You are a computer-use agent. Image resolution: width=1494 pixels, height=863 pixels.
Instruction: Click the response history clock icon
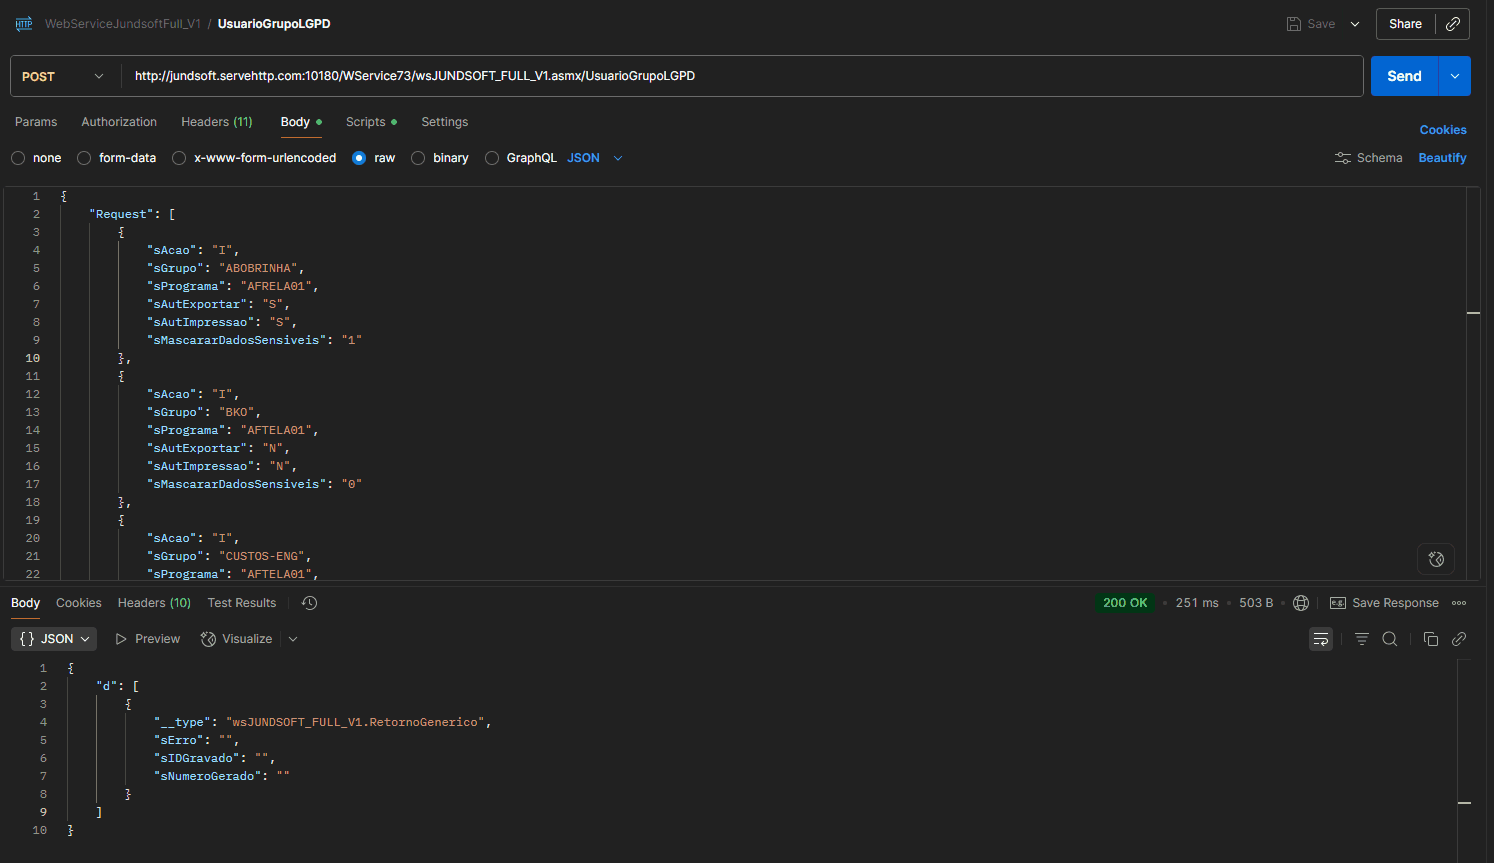click(x=309, y=603)
